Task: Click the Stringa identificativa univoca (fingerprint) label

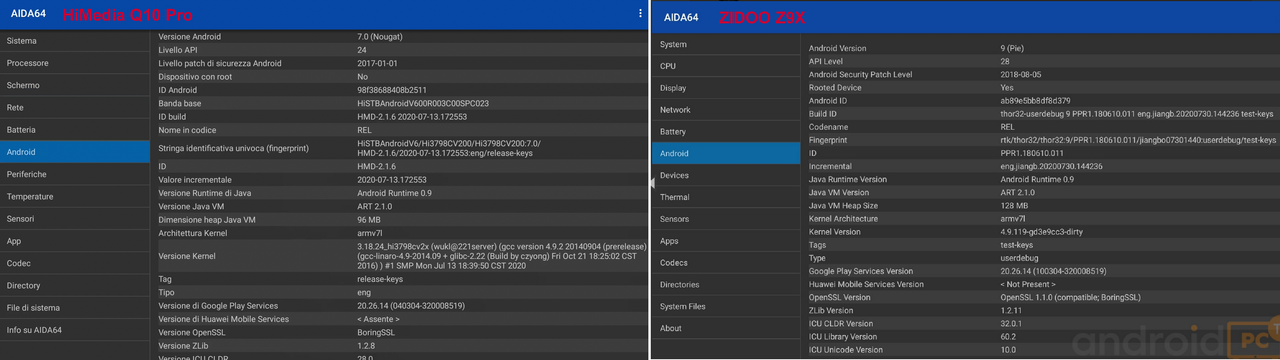Action: tap(233, 148)
